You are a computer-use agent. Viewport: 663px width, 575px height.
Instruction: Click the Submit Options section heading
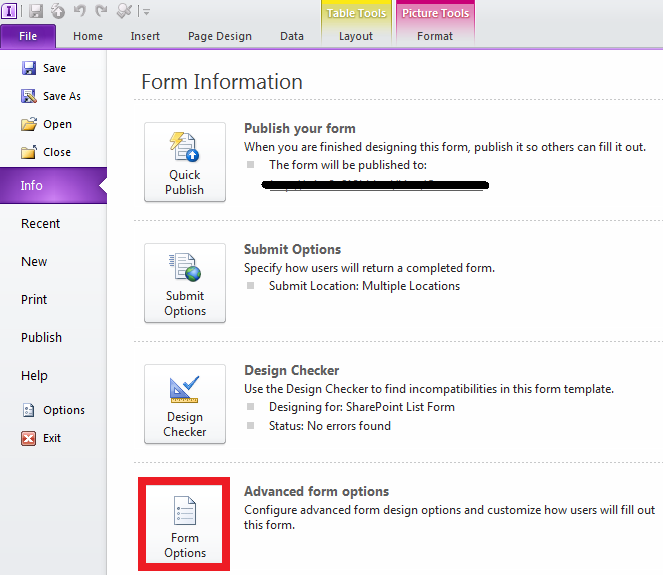(292, 249)
